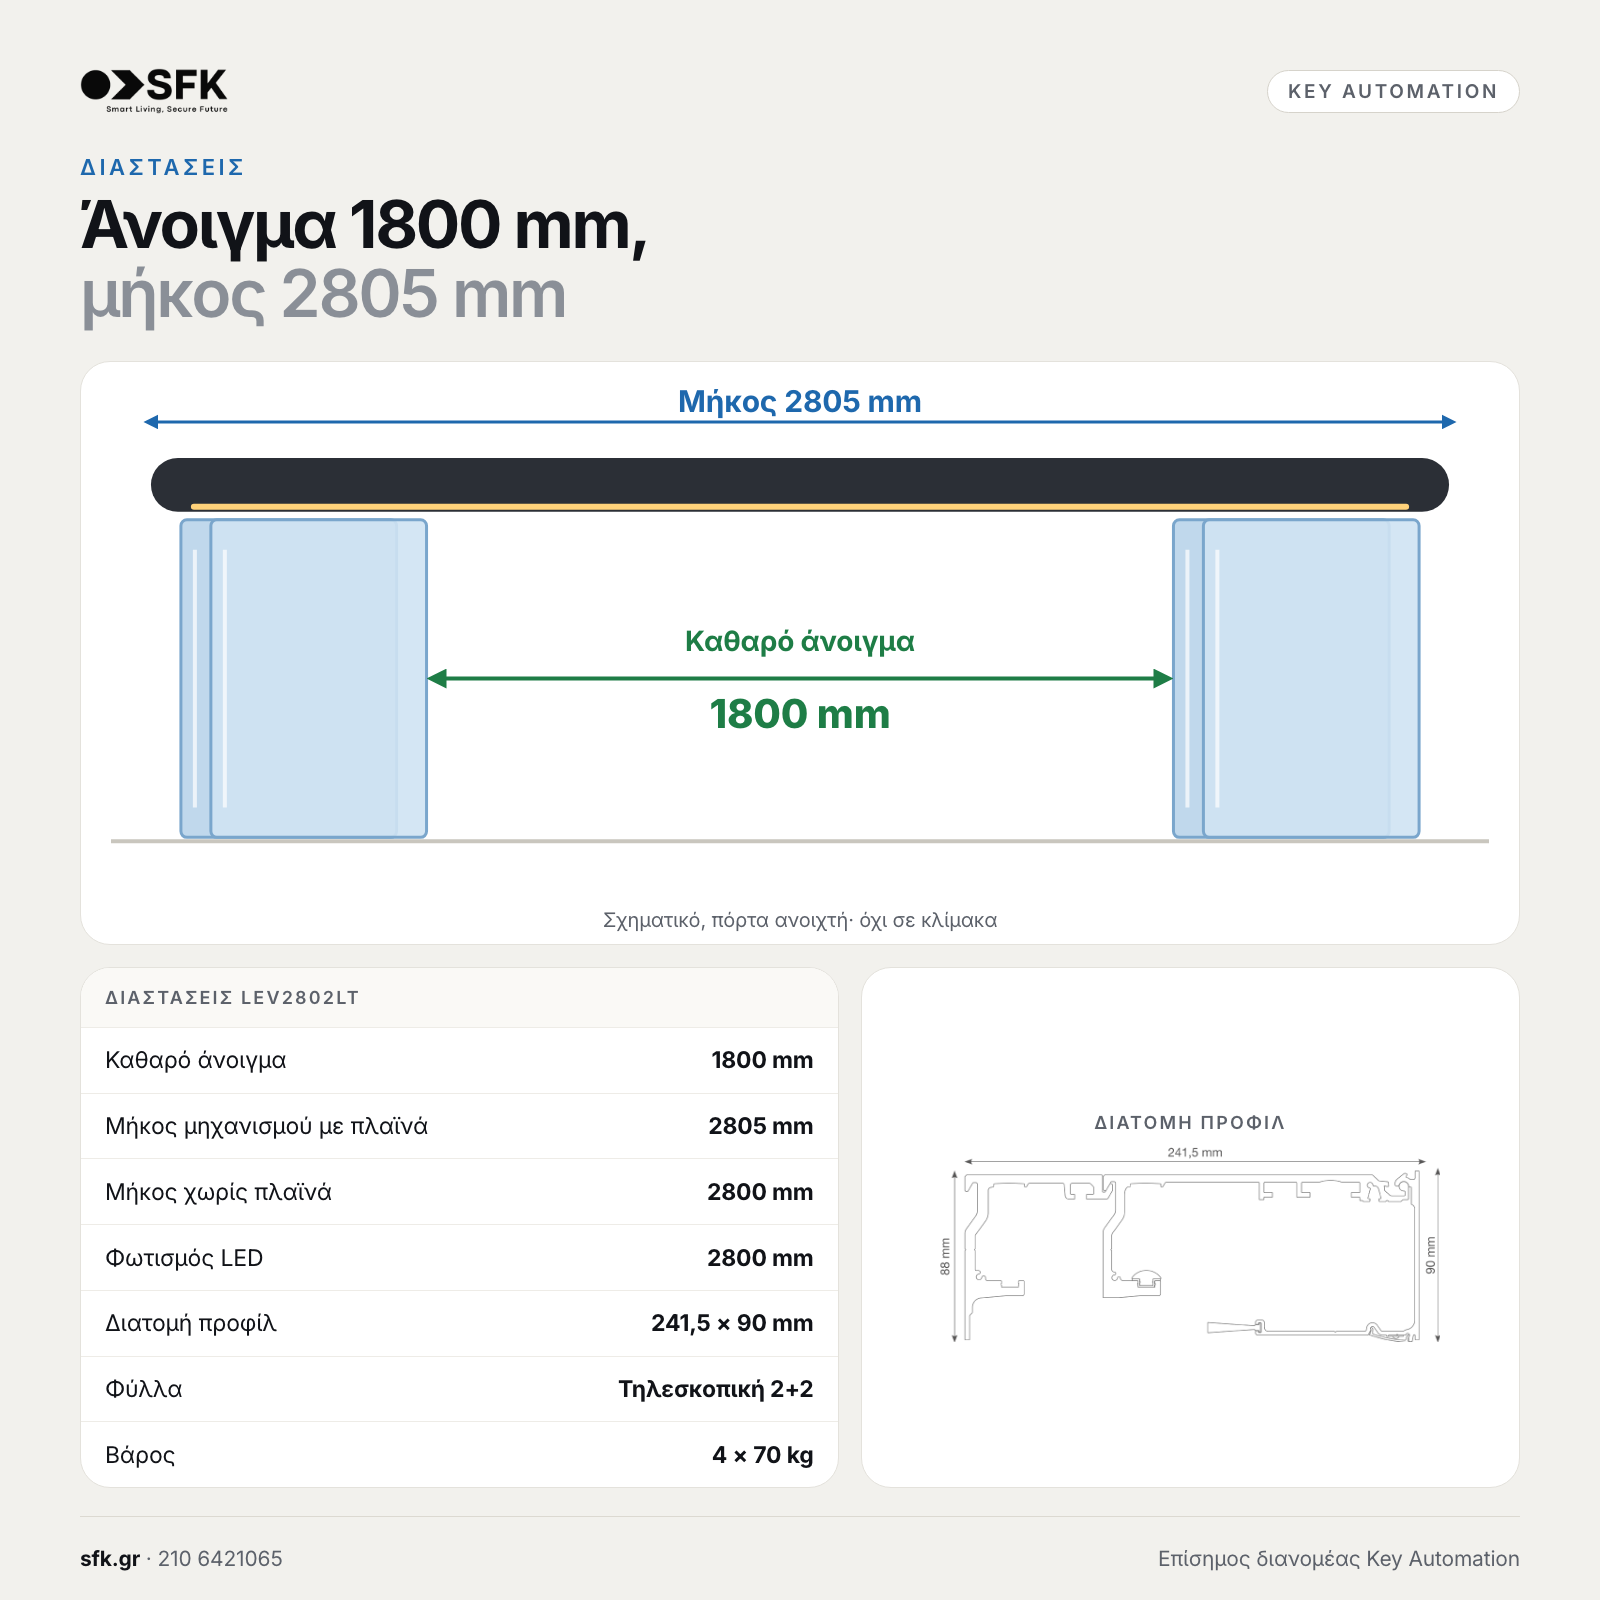Select the left telescopic glass door panels
Screen dimensions: 1600x1600
tap(304, 678)
